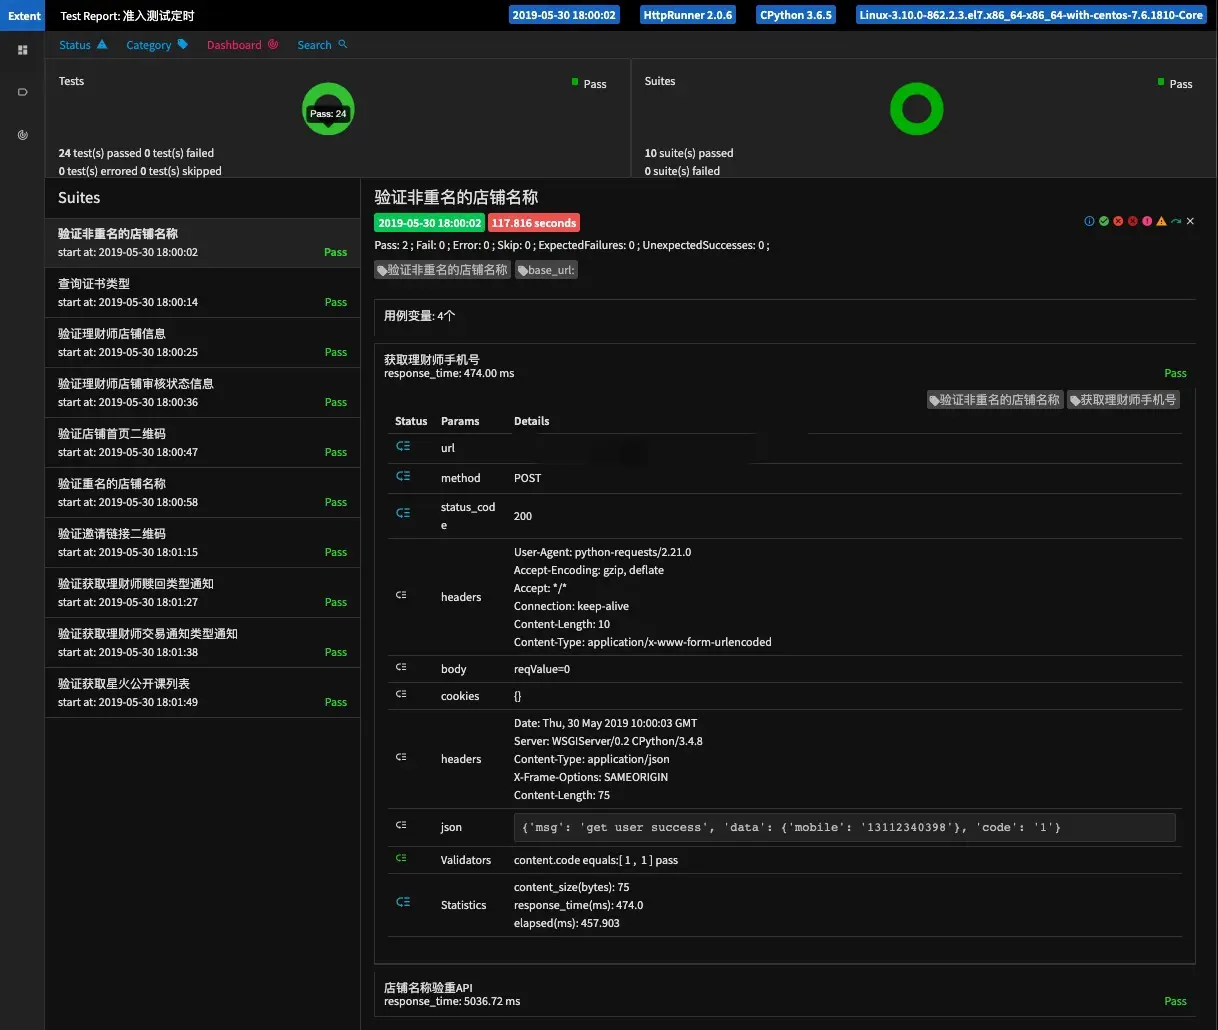Select the 验证获取星火公开课列表 suite

pos(202,692)
